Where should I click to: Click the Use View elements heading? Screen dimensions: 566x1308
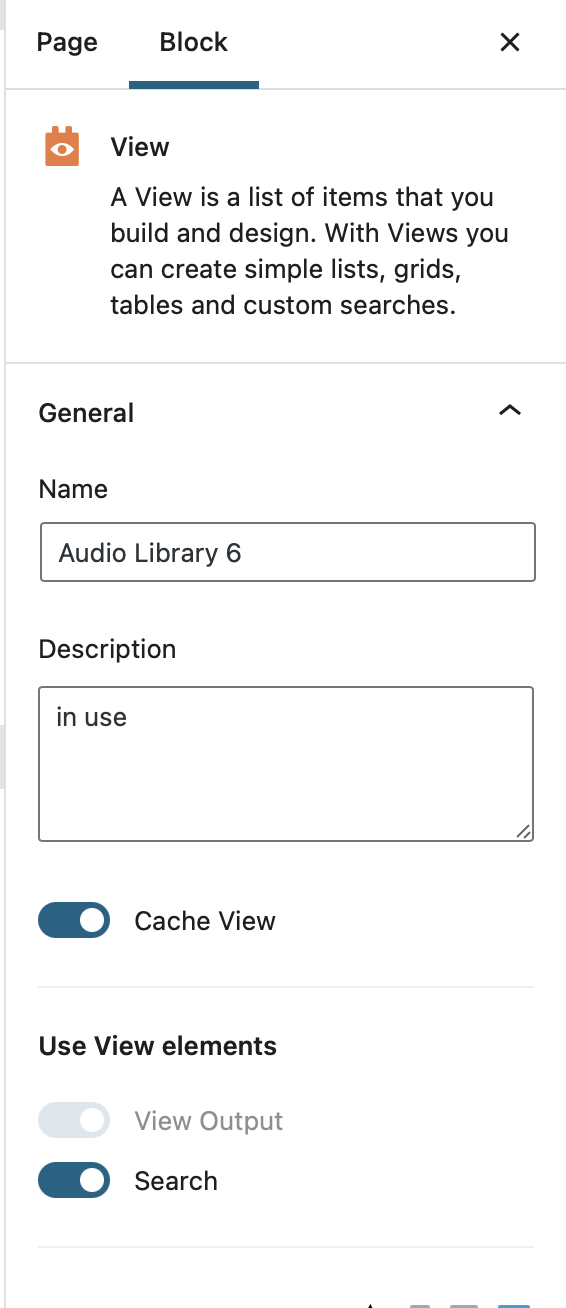[158, 1046]
